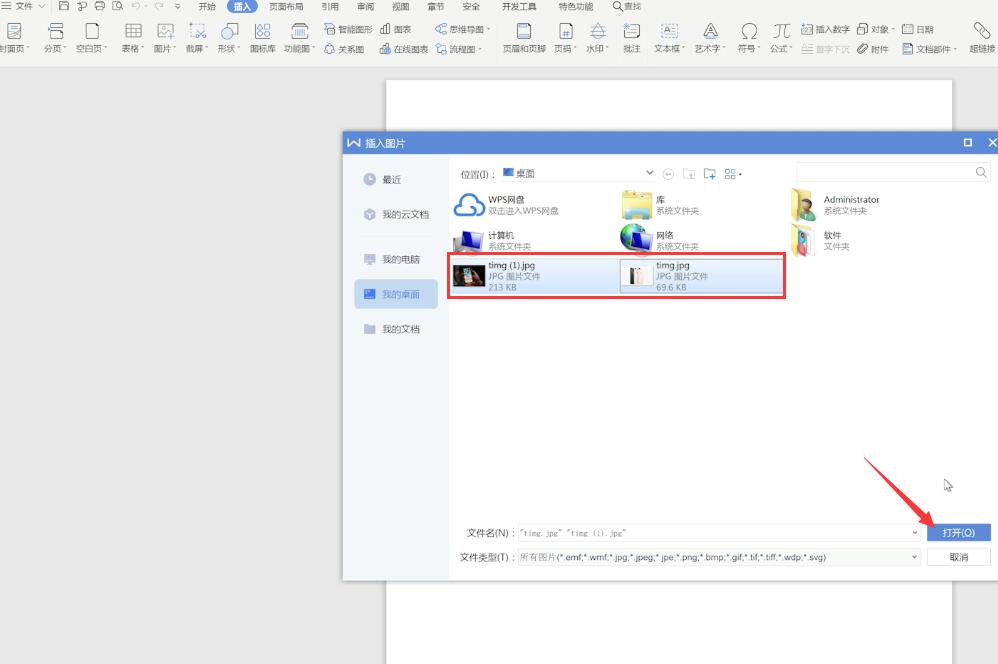Click the 页眉和页脚 header and footer icon

click(524, 31)
